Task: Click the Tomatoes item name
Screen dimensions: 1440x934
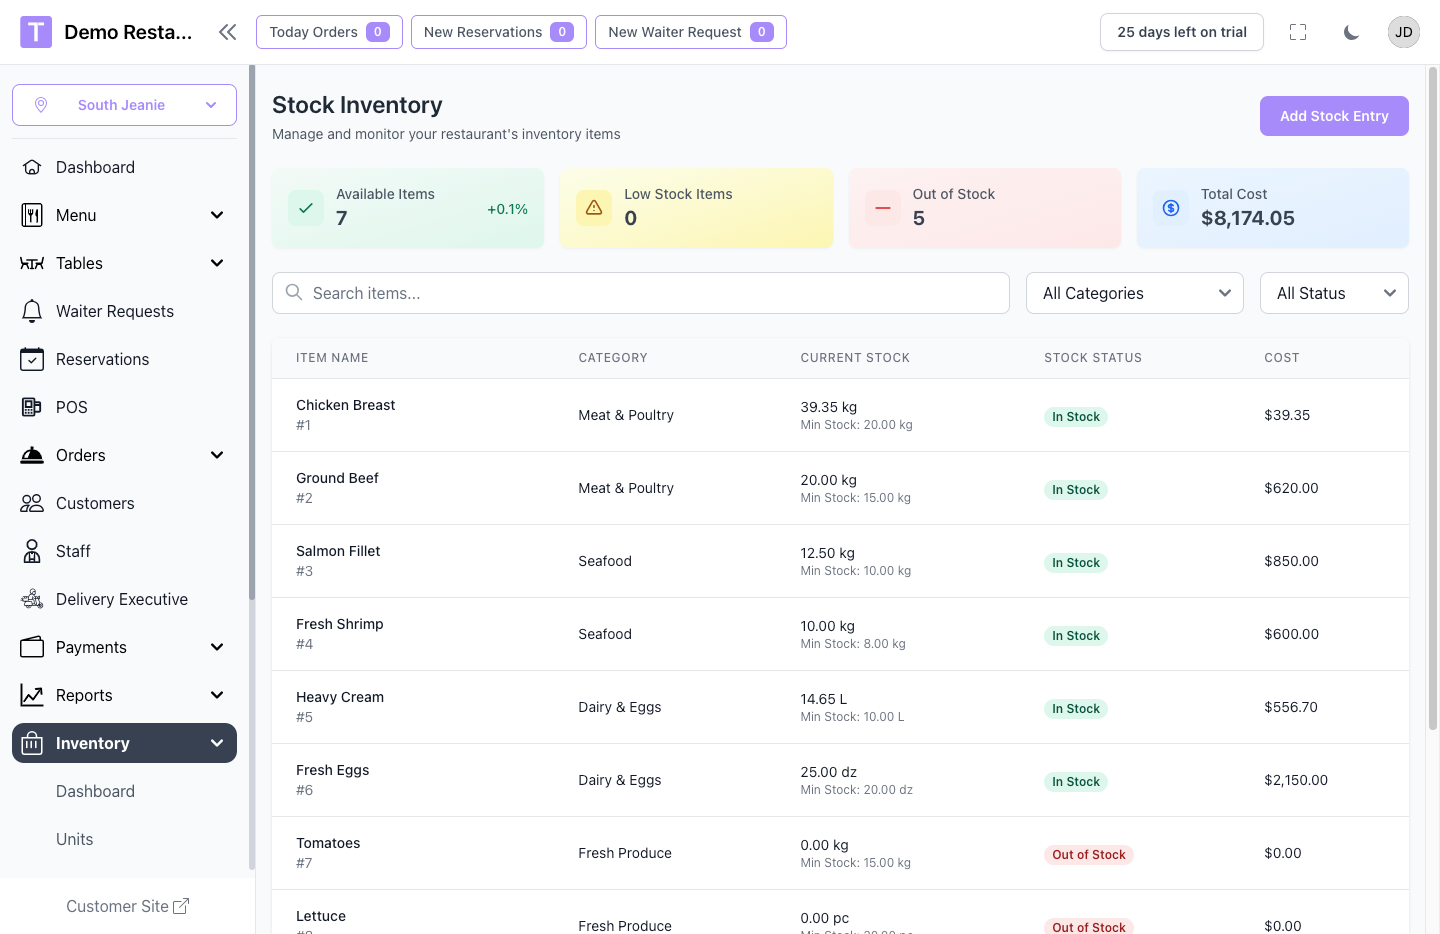Action: (x=328, y=843)
